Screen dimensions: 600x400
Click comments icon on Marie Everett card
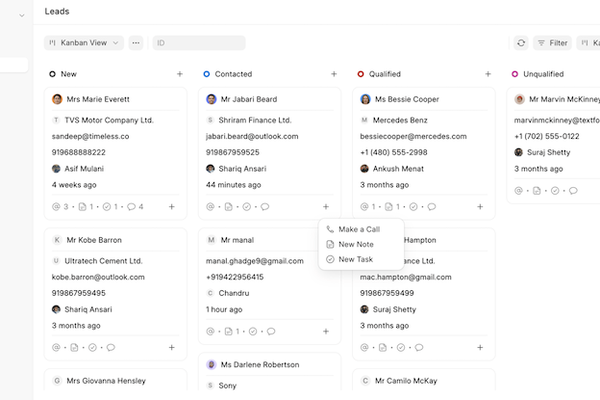(x=131, y=207)
